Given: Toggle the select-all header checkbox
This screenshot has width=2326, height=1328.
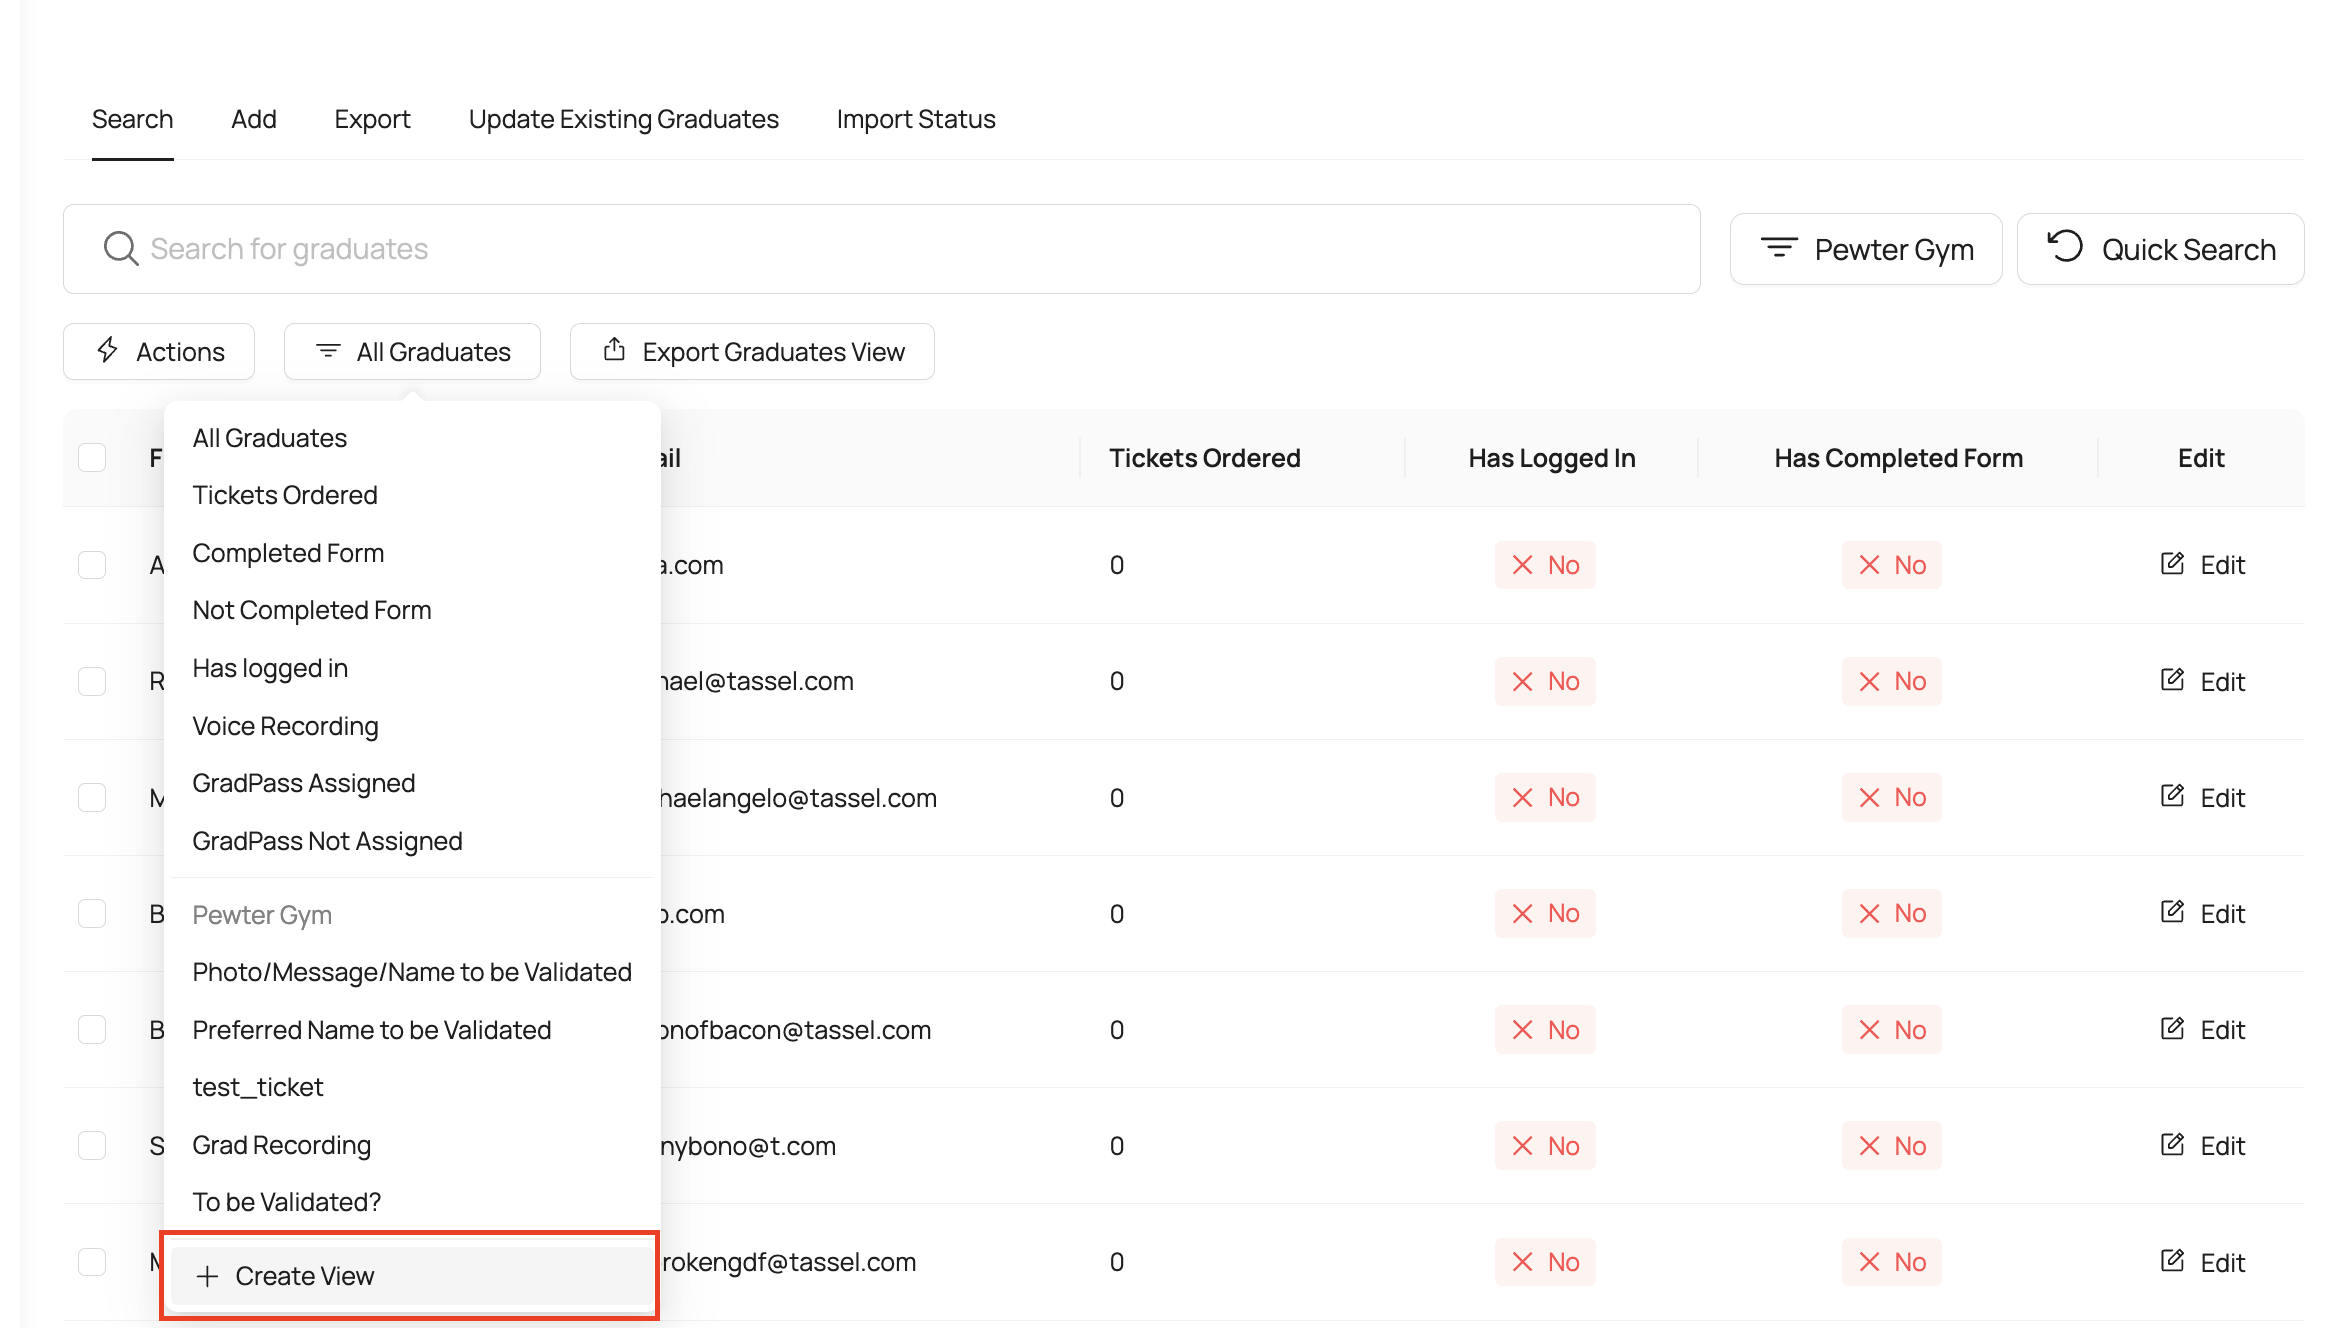Looking at the screenshot, I should click(x=92, y=458).
